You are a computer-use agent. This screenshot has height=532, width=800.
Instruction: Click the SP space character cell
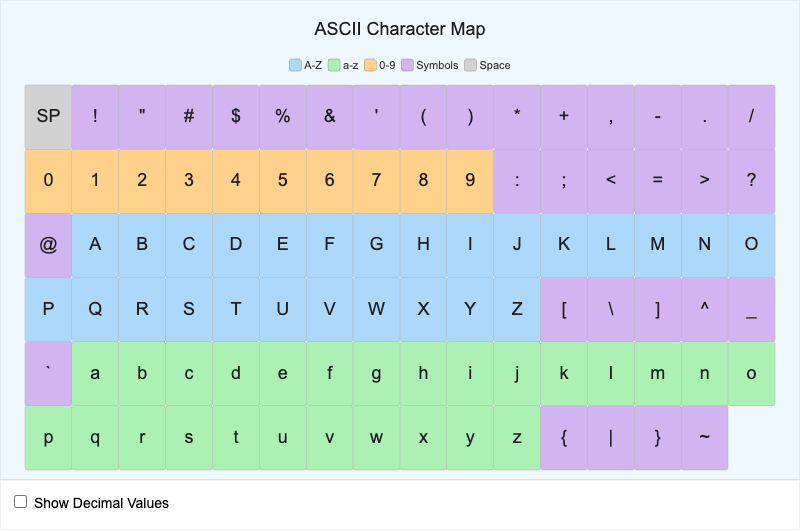48,116
